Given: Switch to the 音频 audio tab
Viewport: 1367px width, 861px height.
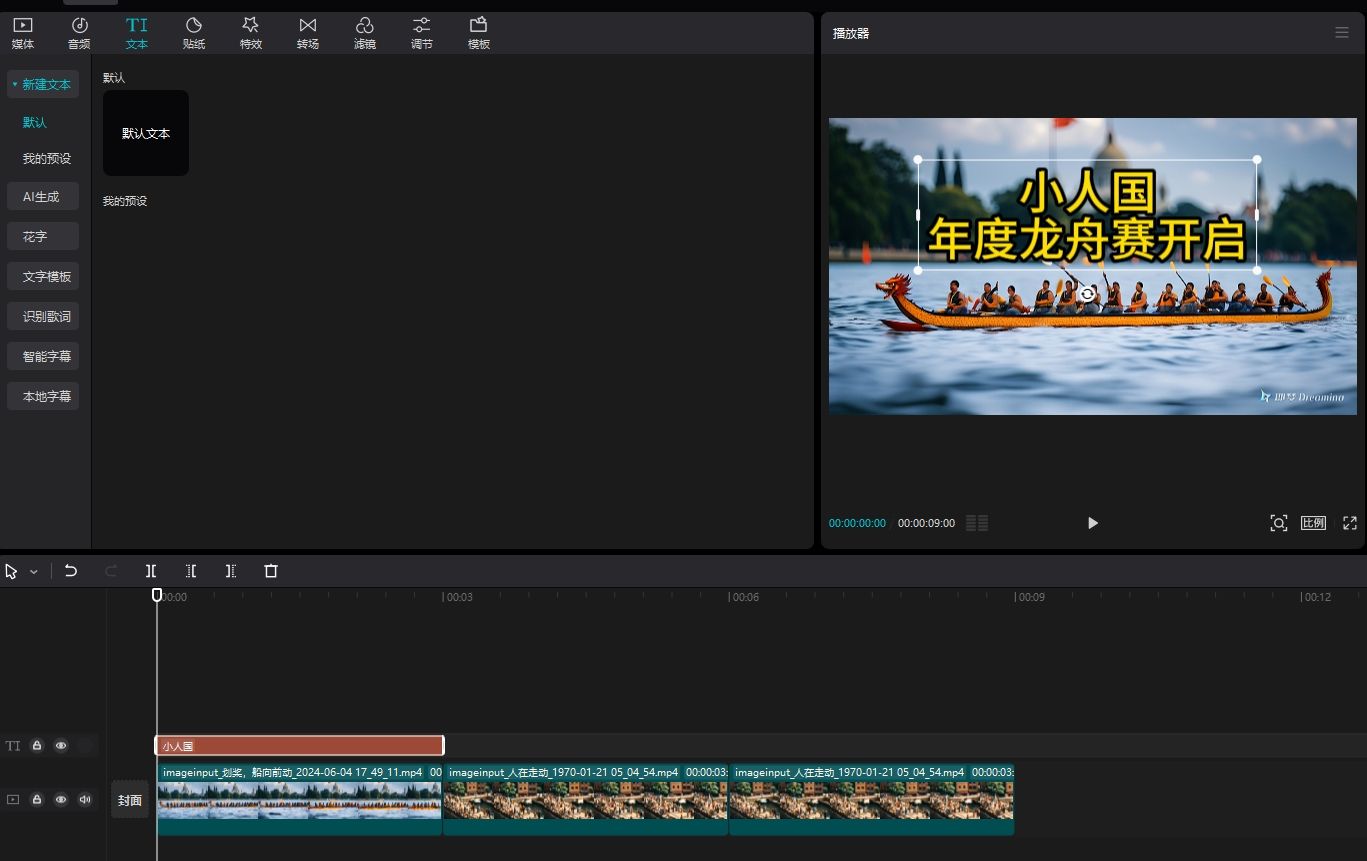Looking at the screenshot, I should click(x=79, y=33).
